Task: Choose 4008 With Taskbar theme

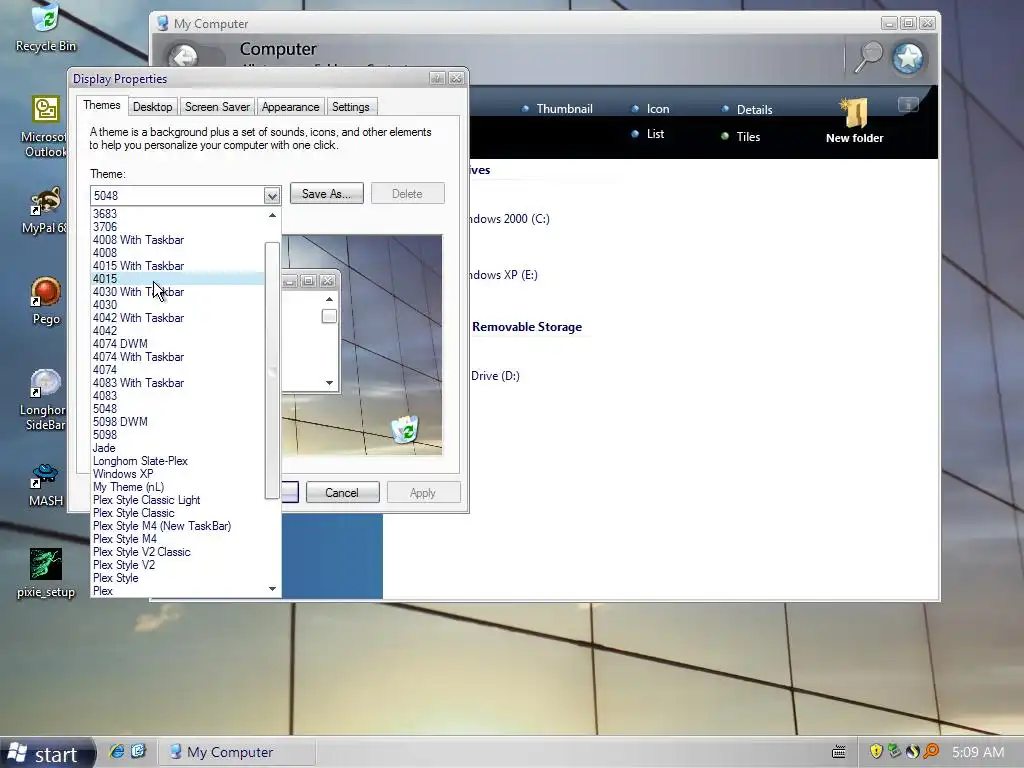Action: pos(178,240)
